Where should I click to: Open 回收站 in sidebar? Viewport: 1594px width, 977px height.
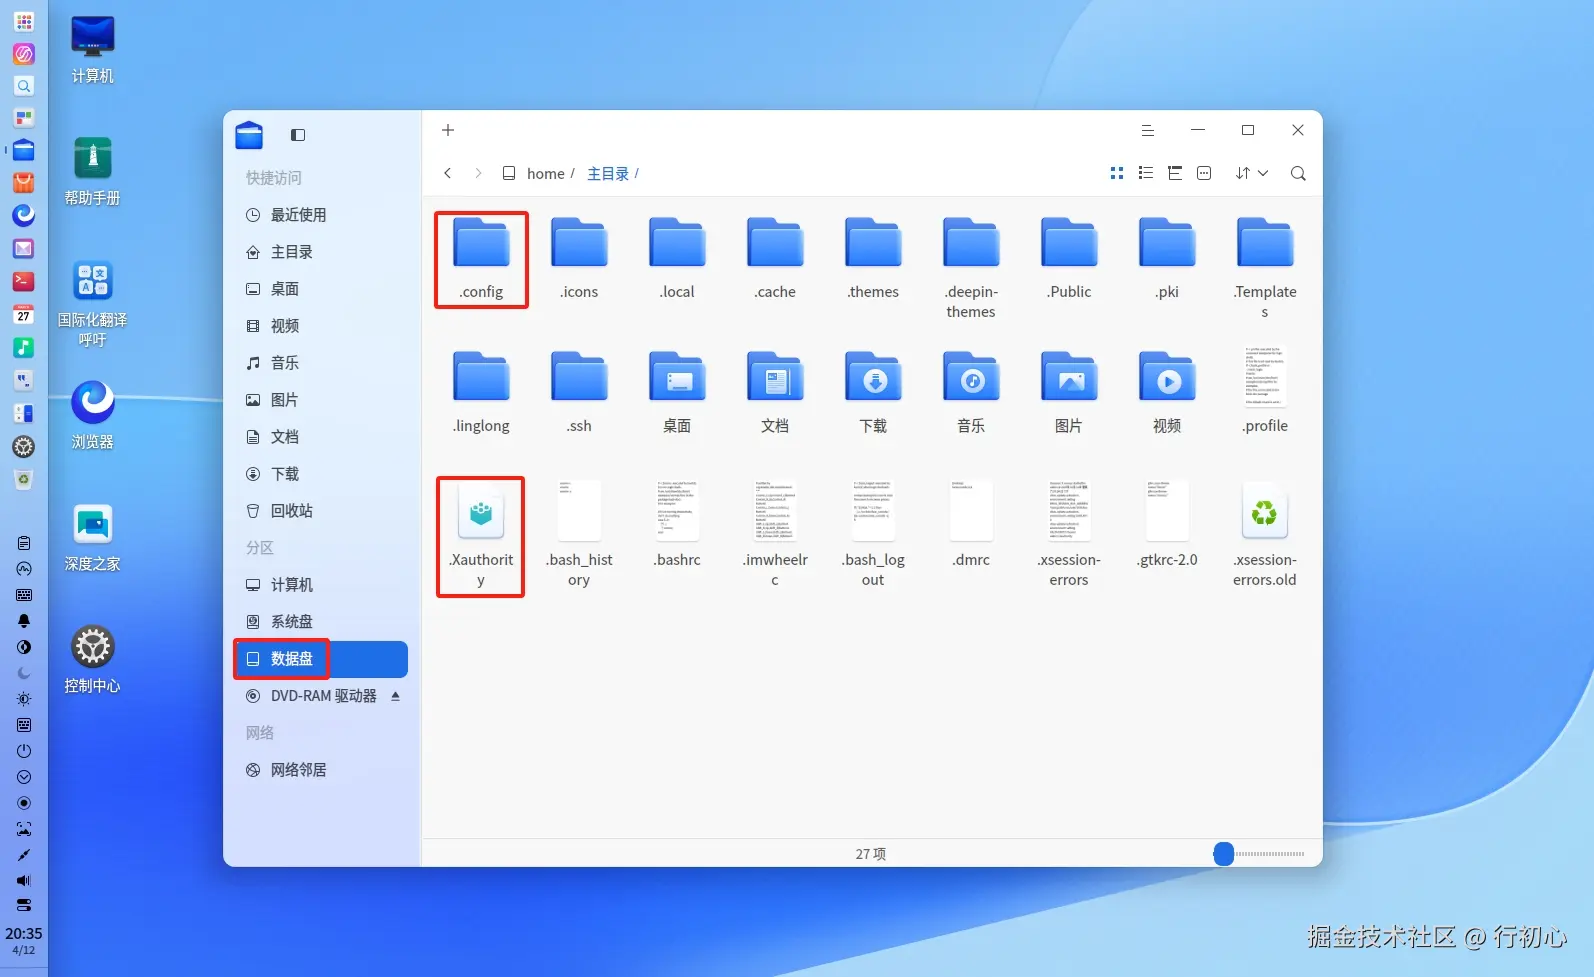[x=321, y=511]
